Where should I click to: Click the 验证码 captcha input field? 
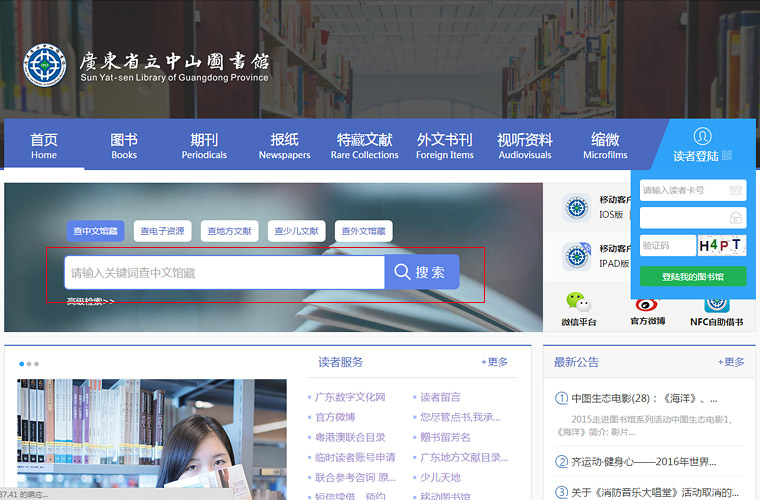coord(667,246)
